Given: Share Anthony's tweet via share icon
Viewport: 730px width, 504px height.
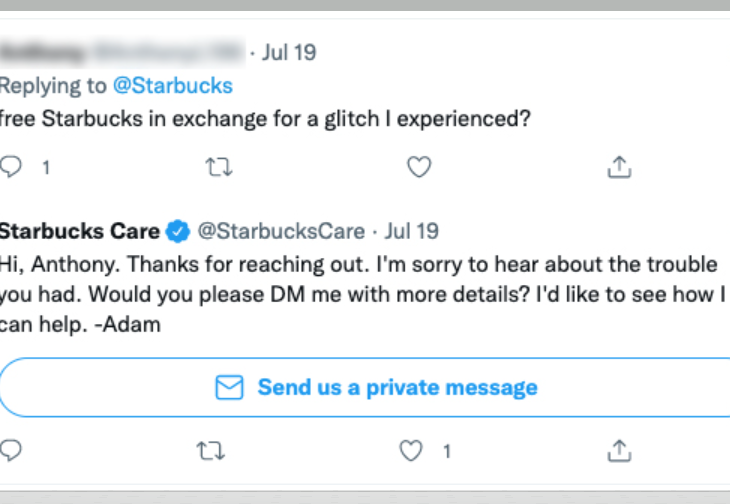Looking at the screenshot, I should 619,167.
